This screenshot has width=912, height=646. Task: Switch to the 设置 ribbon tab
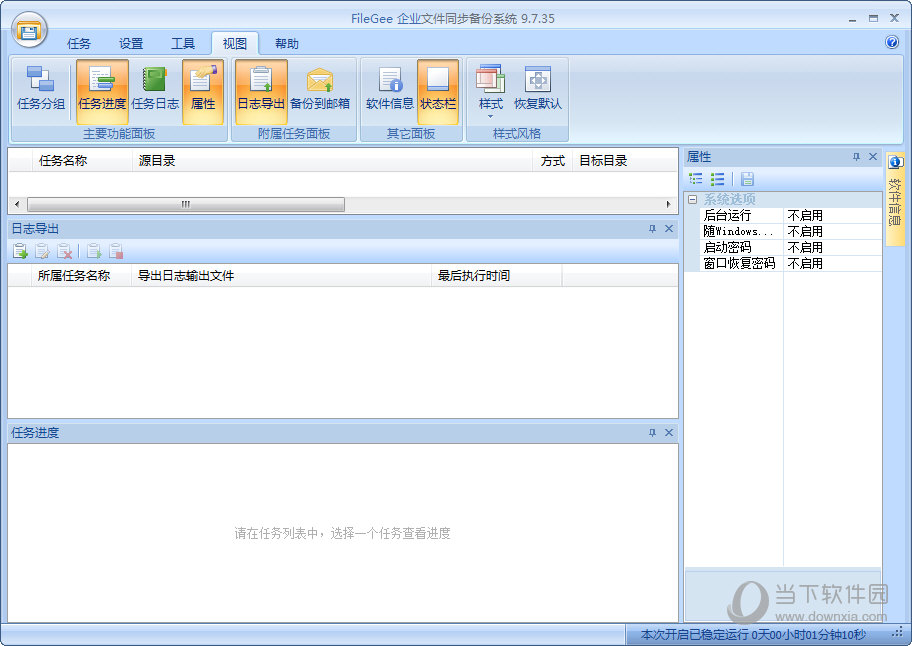click(x=131, y=44)
